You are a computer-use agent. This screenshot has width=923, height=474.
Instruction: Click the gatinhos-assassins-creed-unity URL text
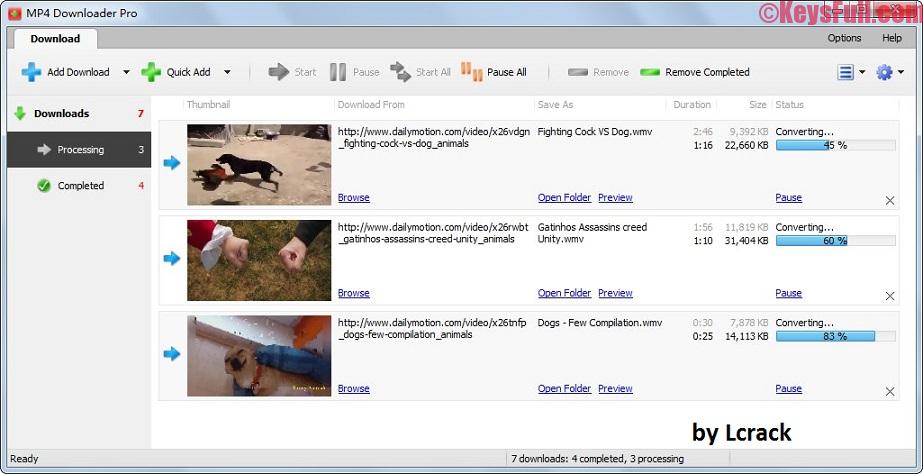click(433, 233)
